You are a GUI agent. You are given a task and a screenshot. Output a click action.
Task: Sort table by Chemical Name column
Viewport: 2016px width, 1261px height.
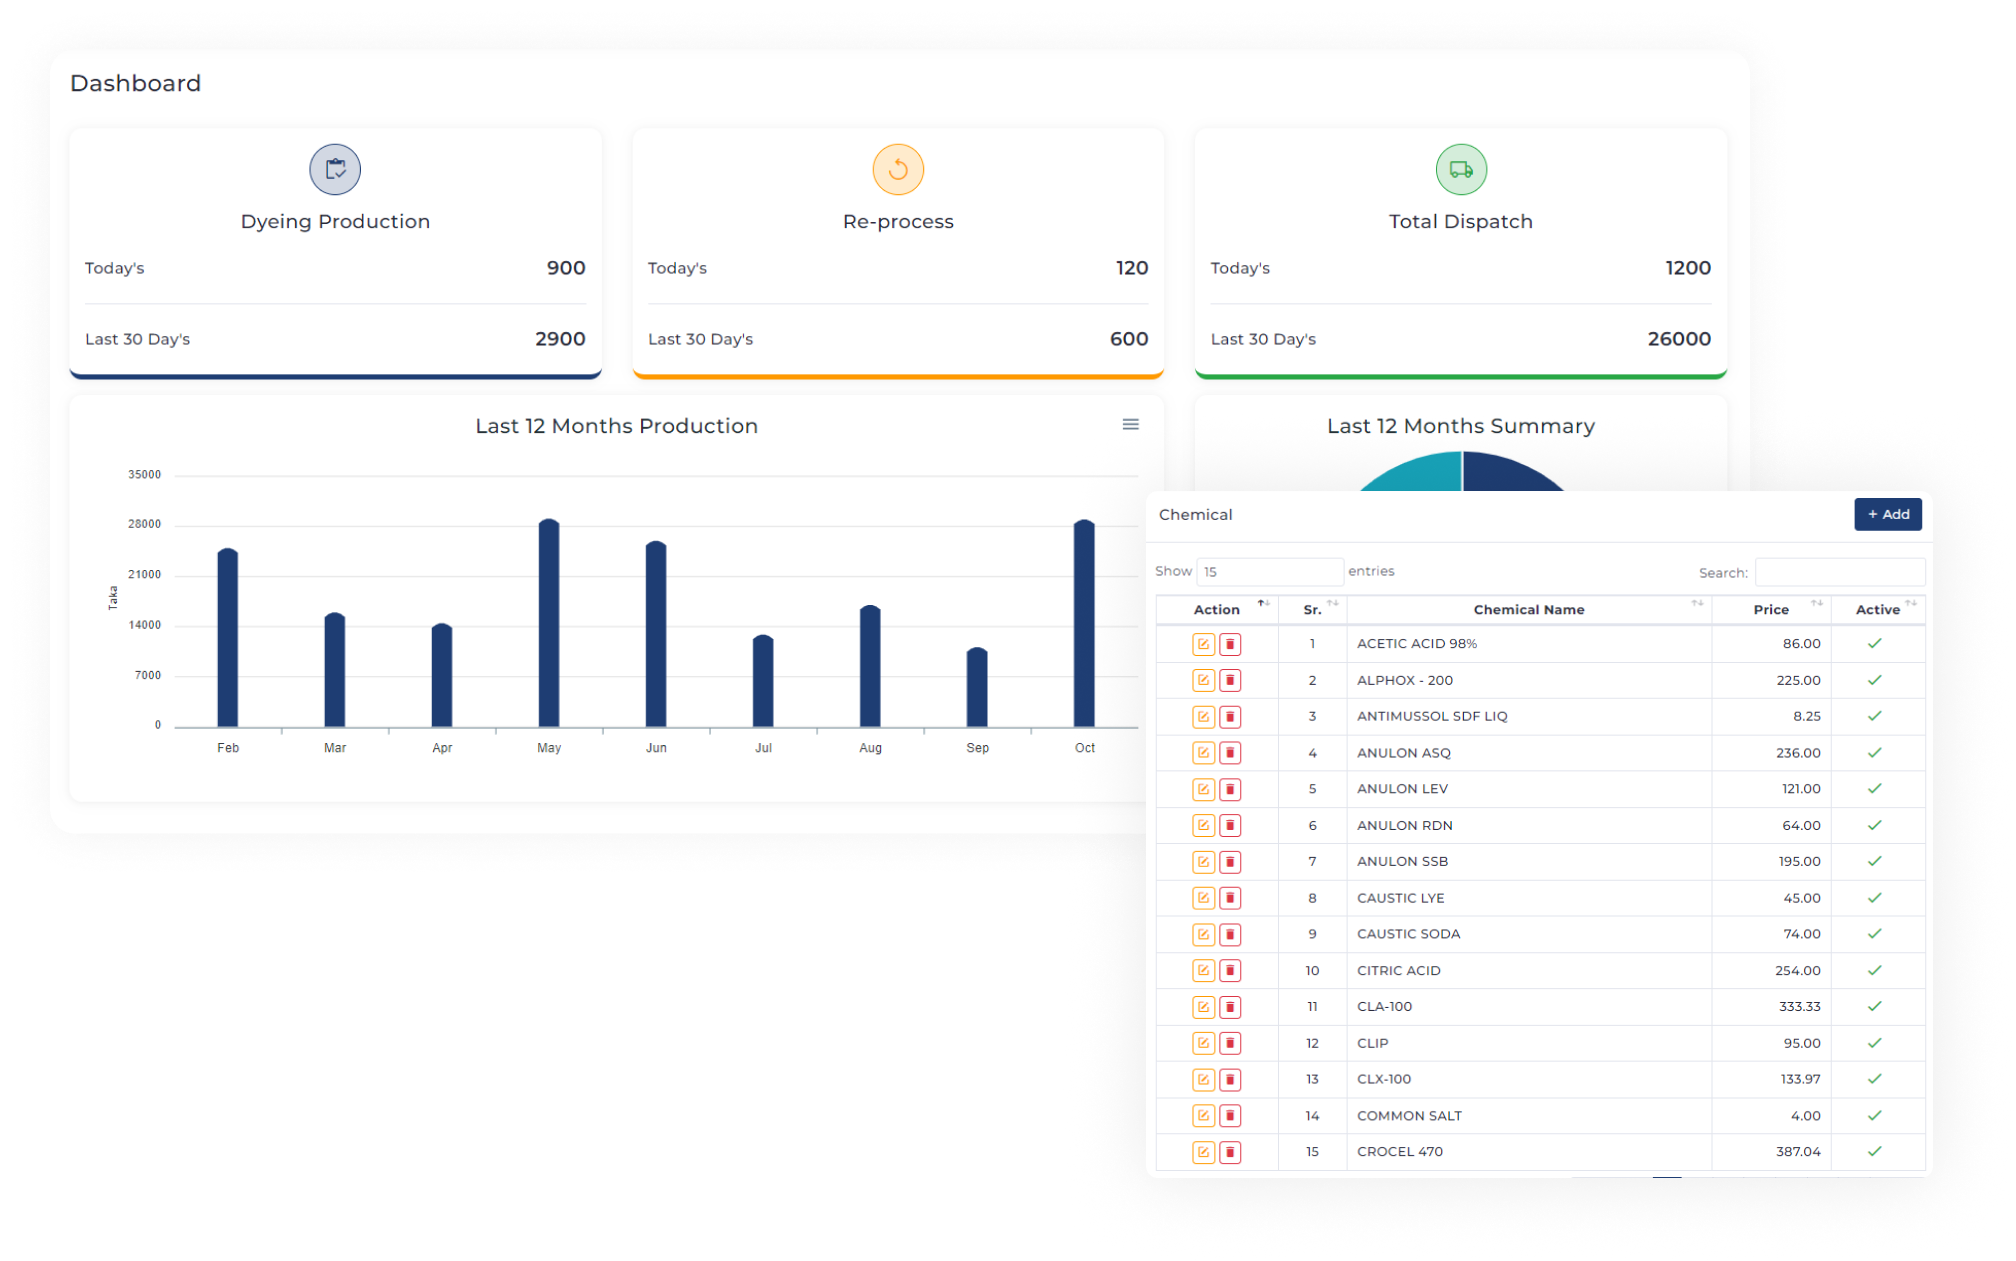point(1528,609)
